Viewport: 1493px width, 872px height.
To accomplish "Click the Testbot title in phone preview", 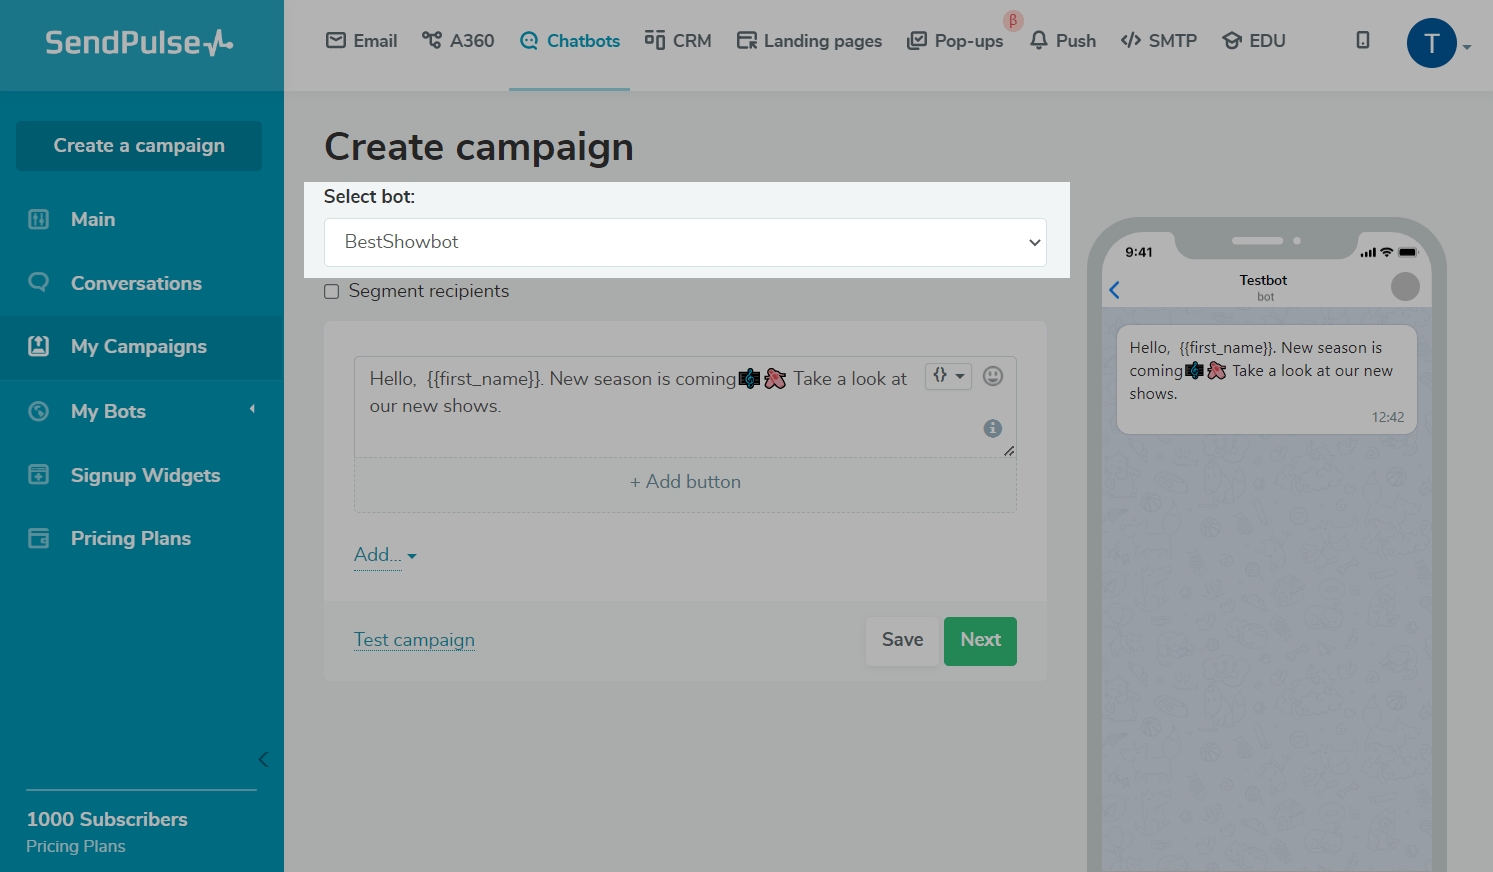I will coord(1263,280).
